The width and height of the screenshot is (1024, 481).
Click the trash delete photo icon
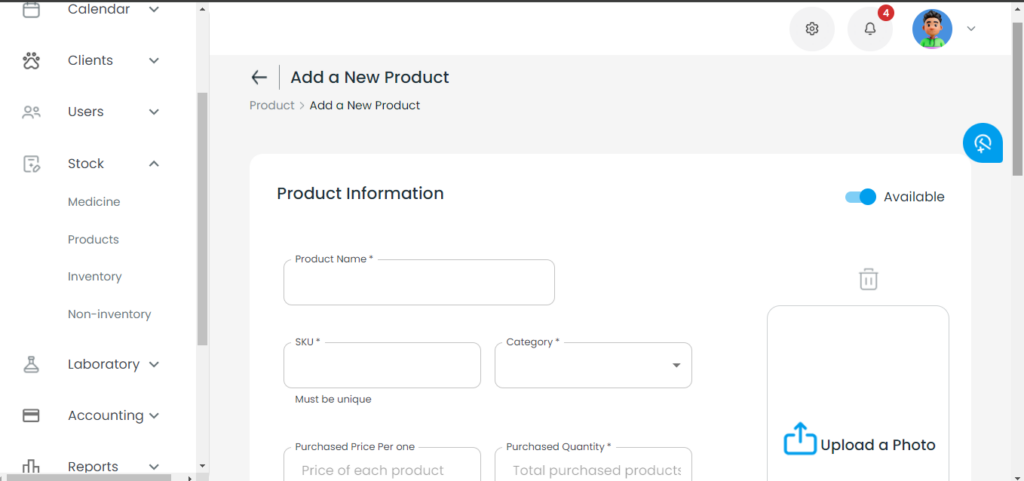(868, 279)
